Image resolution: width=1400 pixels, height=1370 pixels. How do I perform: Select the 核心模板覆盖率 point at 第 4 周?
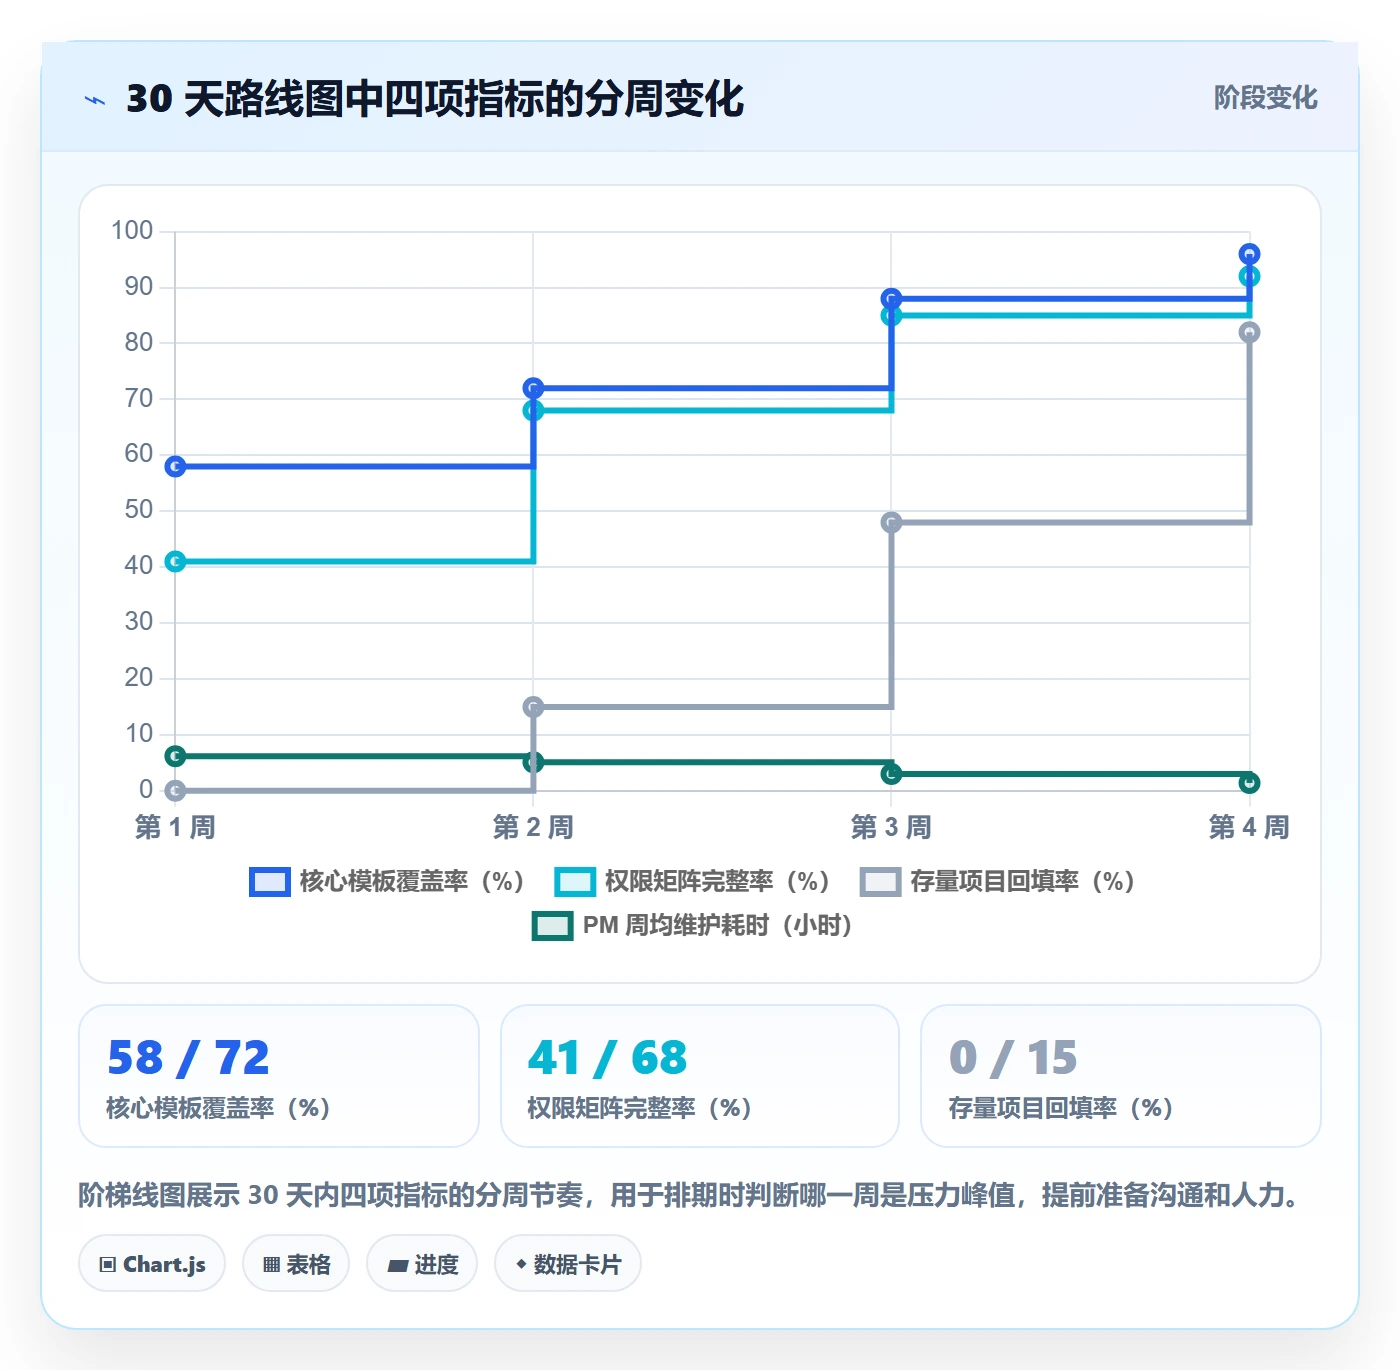coord(1249,254)
